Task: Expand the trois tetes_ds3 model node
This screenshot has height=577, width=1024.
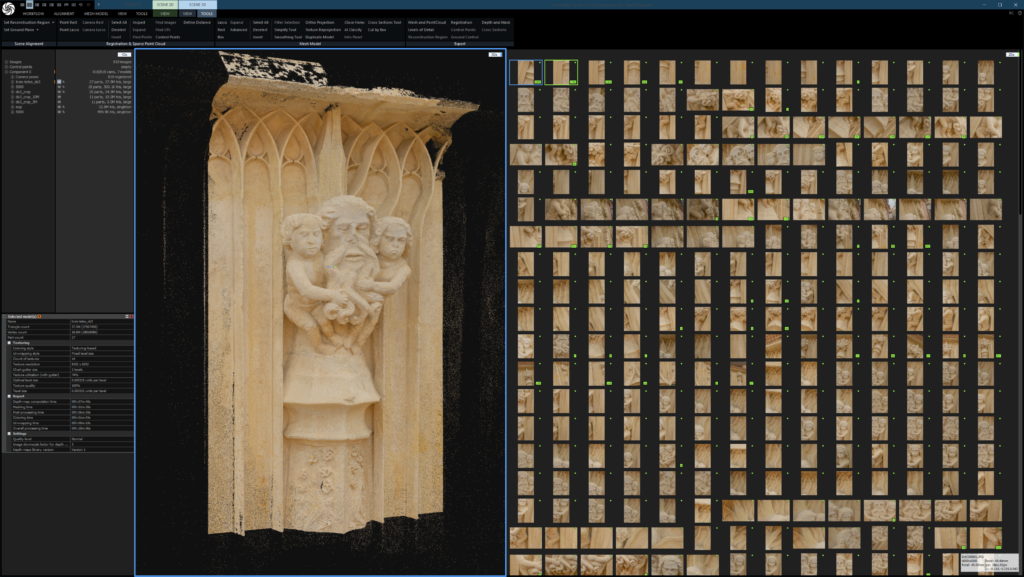Action: pyautogui.click(x=12, y=82)
